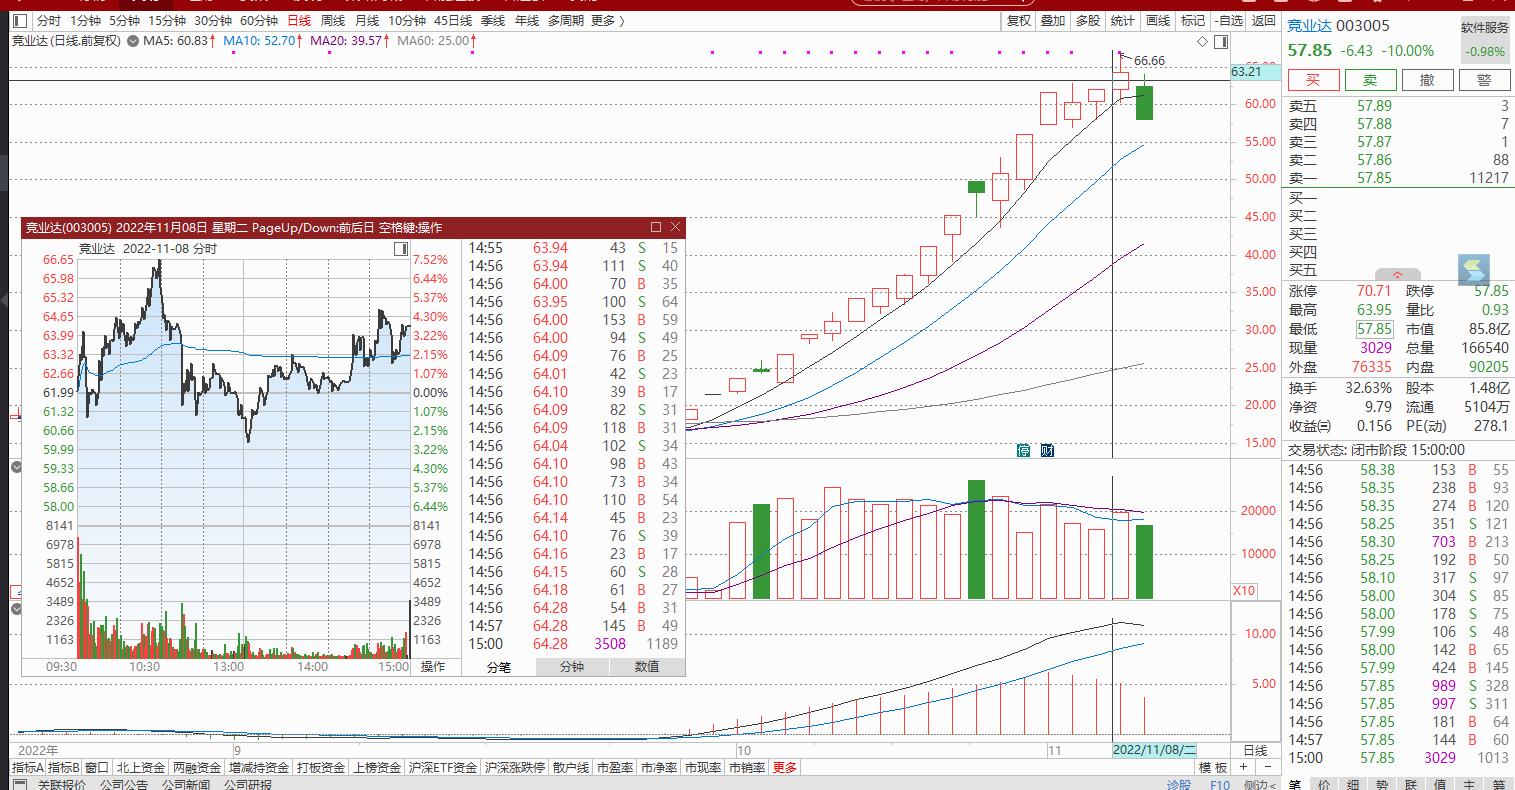Click the red 买 buy button

click(1312, 80)
